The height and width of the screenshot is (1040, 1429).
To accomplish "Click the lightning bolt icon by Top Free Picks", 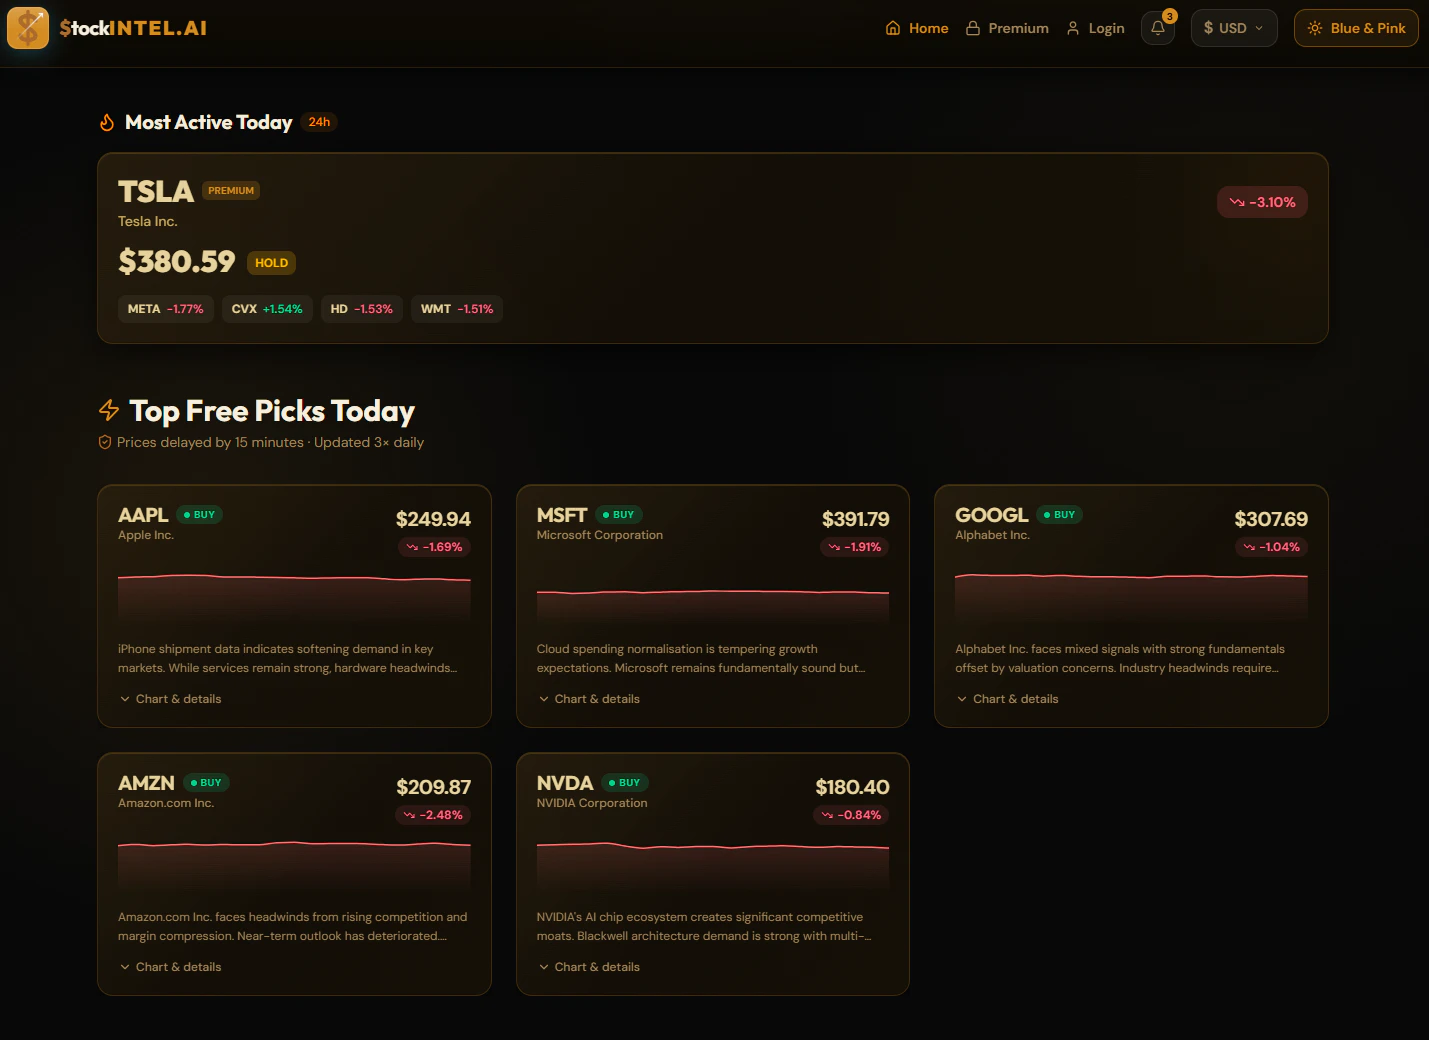I will click(109, 410).
